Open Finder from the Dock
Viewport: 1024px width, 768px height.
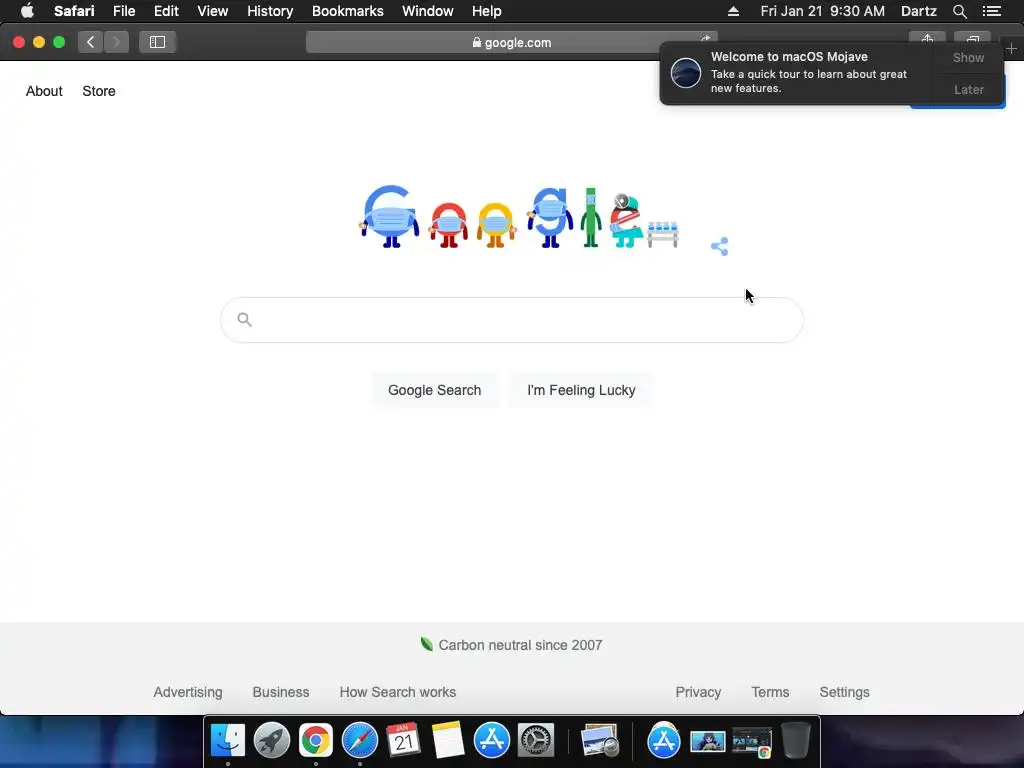pyautogui.click(x=228, y=740)
